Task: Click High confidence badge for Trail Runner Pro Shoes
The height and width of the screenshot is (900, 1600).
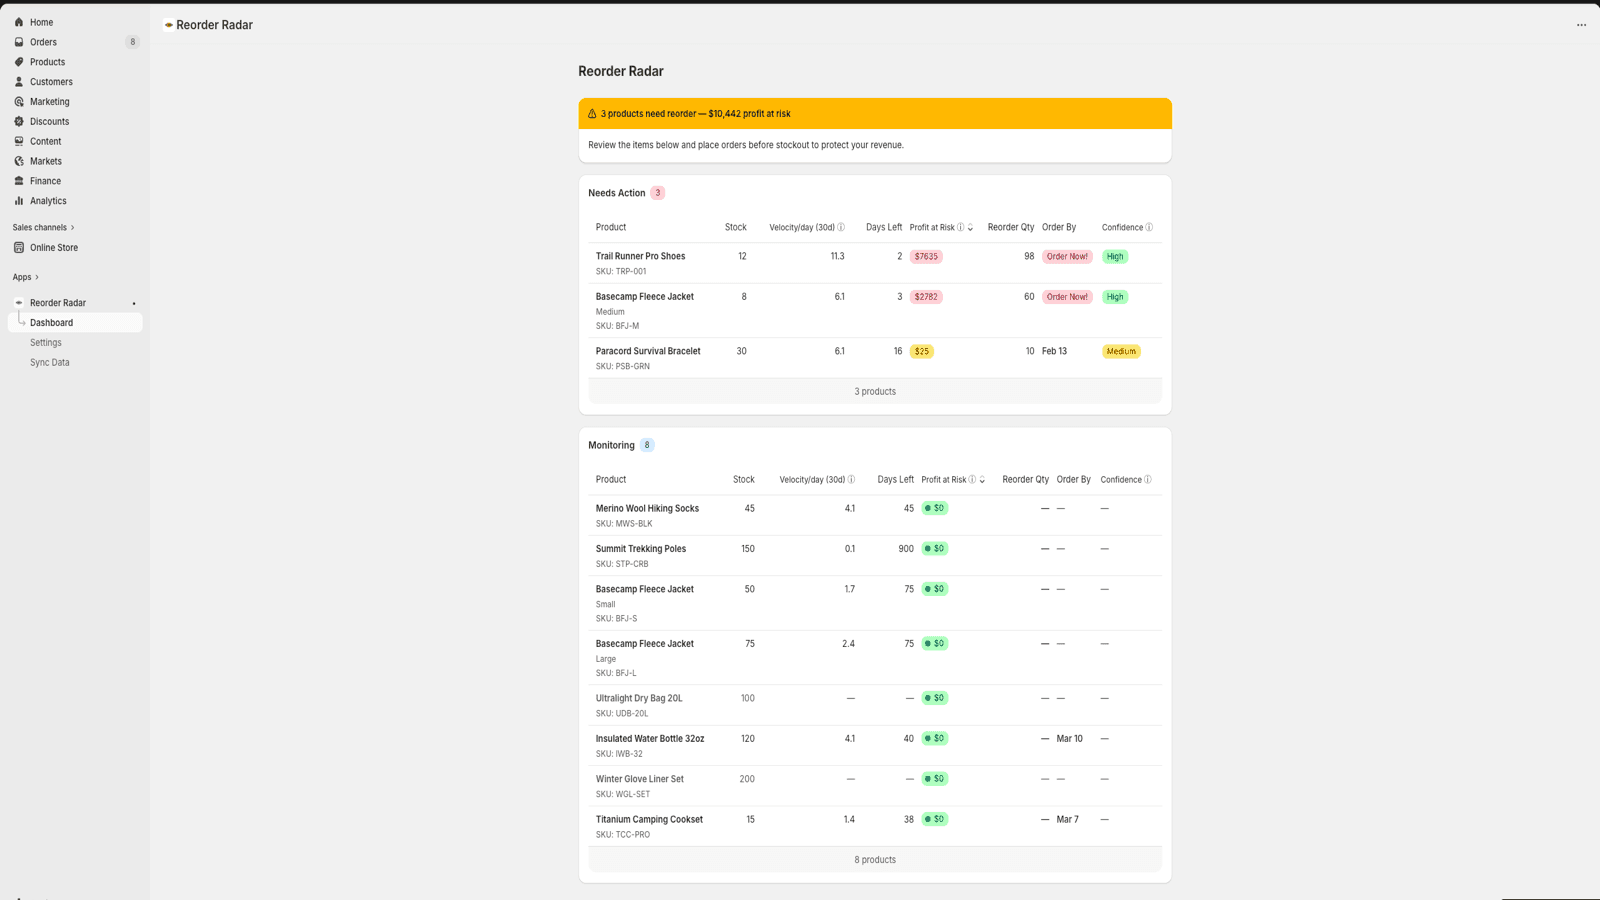Action: click(x=1115, y=257)
